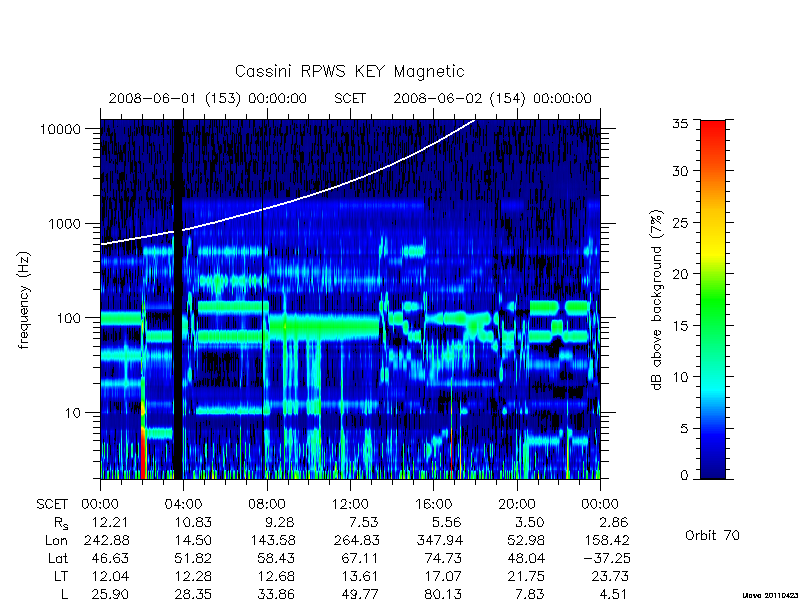
Task: Select the "1000" frequency axis tick label
Action: (x=65, y=224)
